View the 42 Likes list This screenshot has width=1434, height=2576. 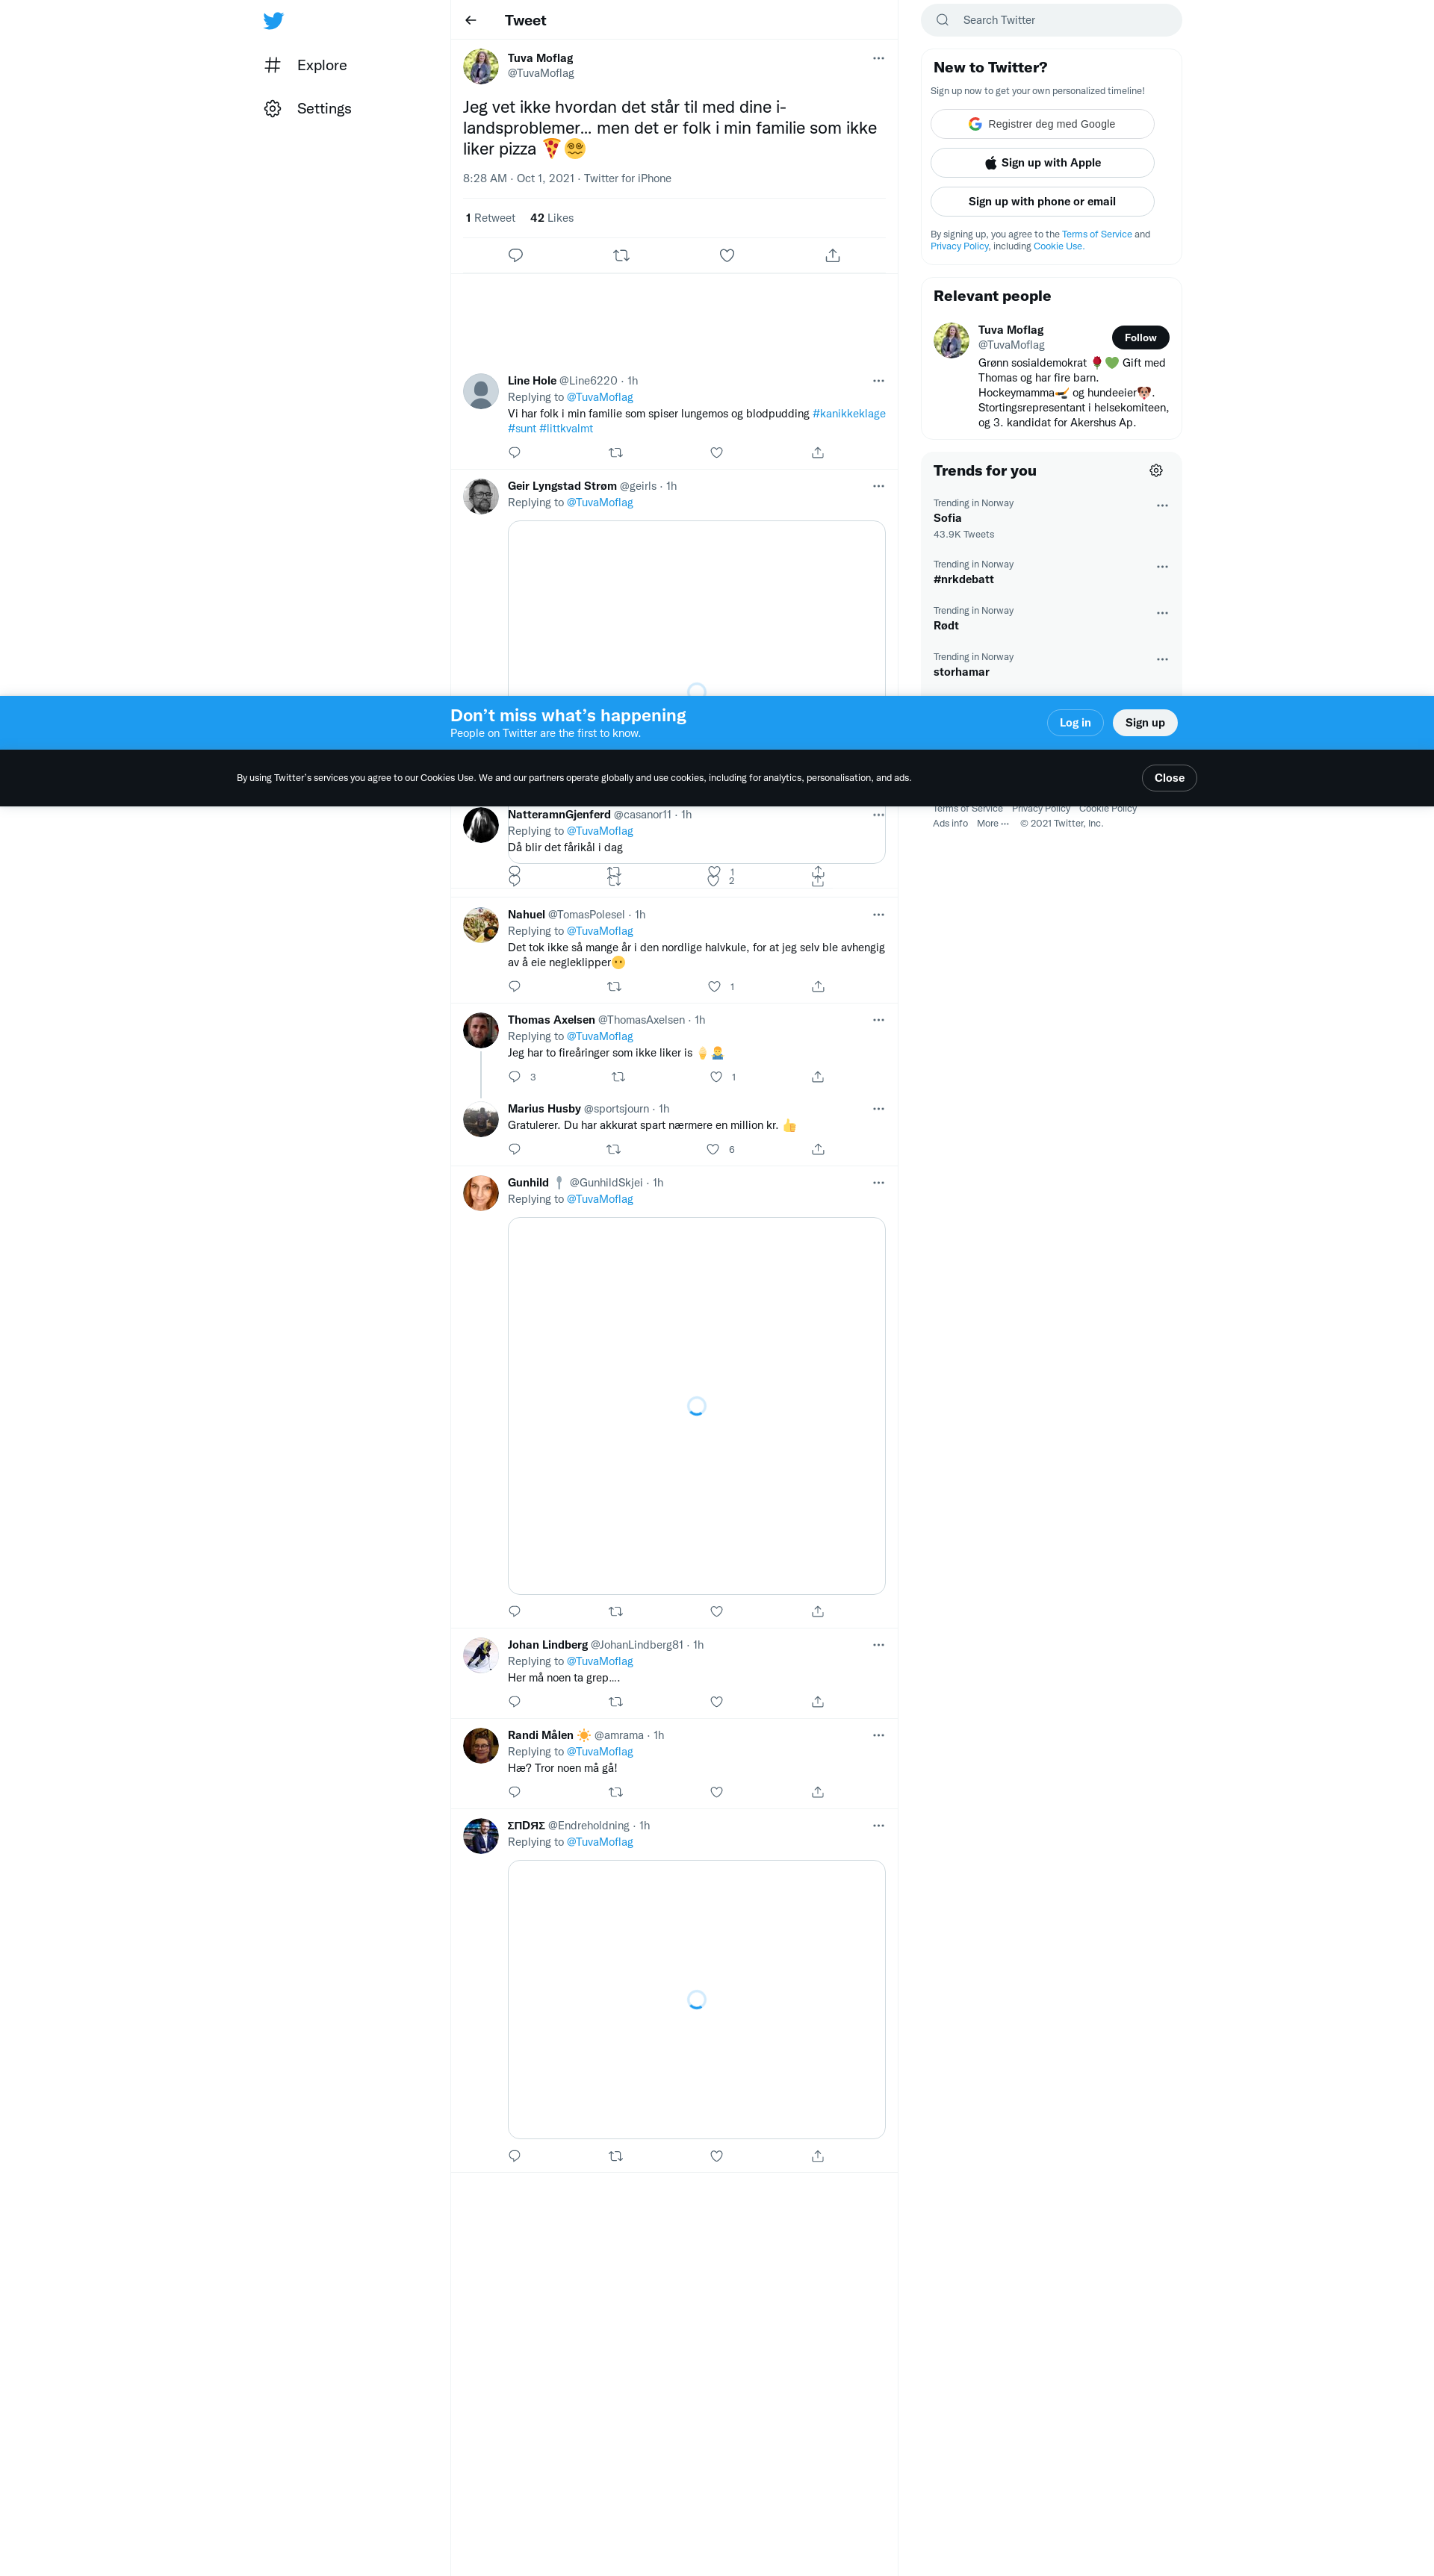tap(552, 218)
